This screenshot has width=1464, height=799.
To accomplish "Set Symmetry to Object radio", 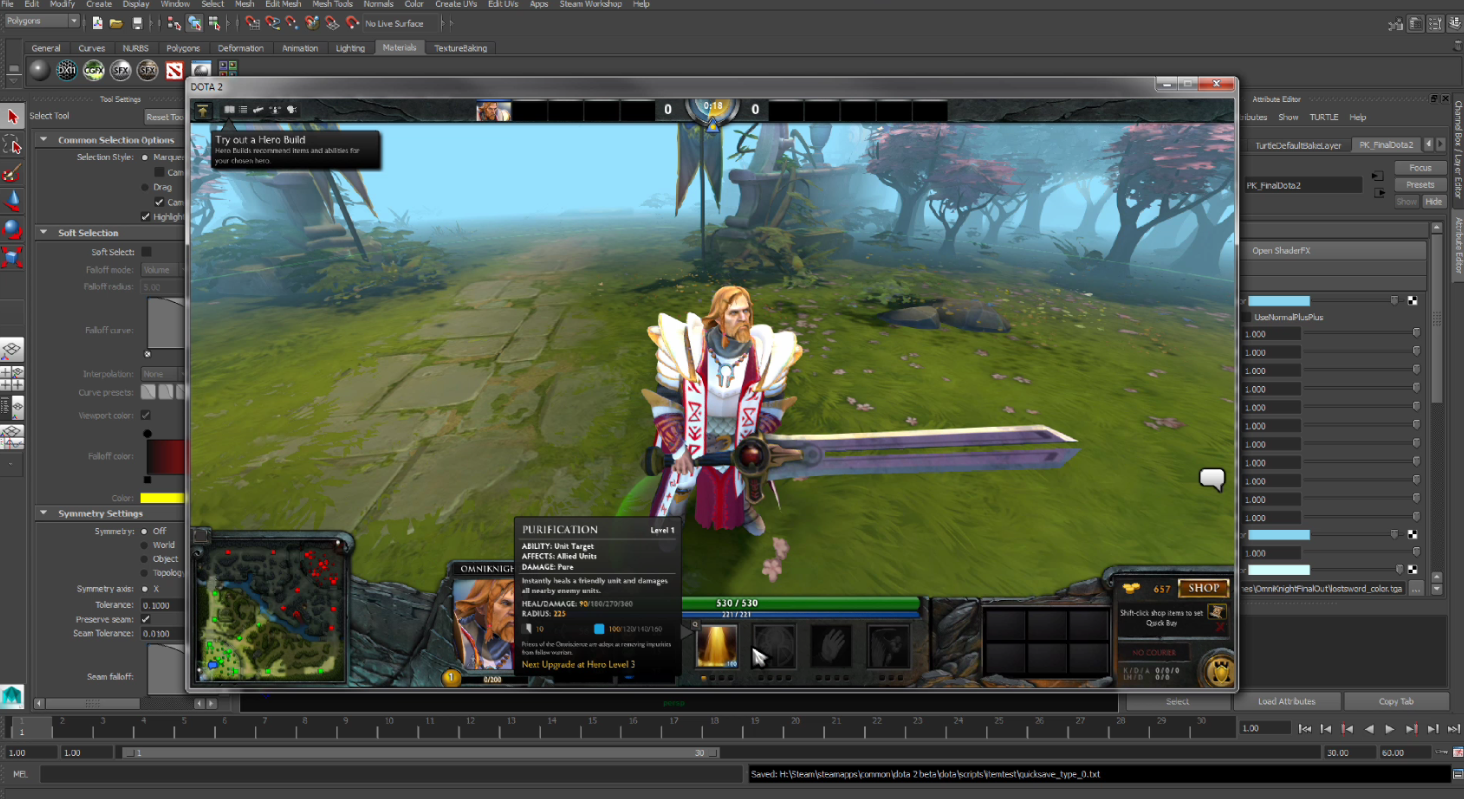I will (x=145, y=559).
